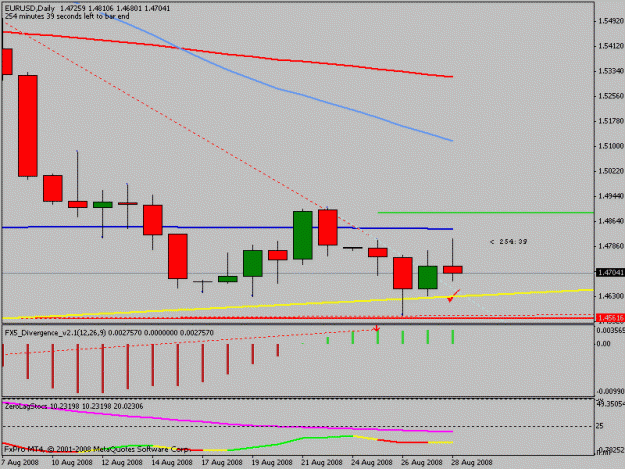This screenshot has height=469, width=625.
Task: Click the red price label 1.45616
Action: click(x=610, y=318)
